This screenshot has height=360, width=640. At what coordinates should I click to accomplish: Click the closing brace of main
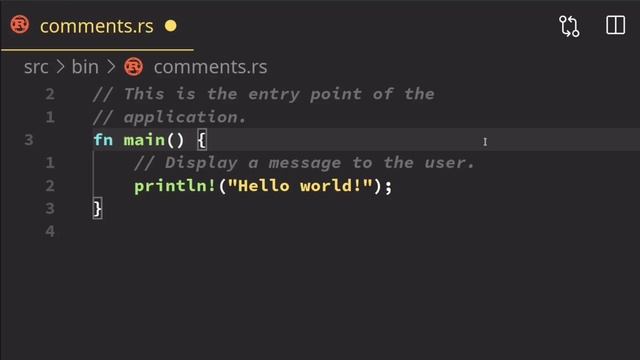coord(98,209)
